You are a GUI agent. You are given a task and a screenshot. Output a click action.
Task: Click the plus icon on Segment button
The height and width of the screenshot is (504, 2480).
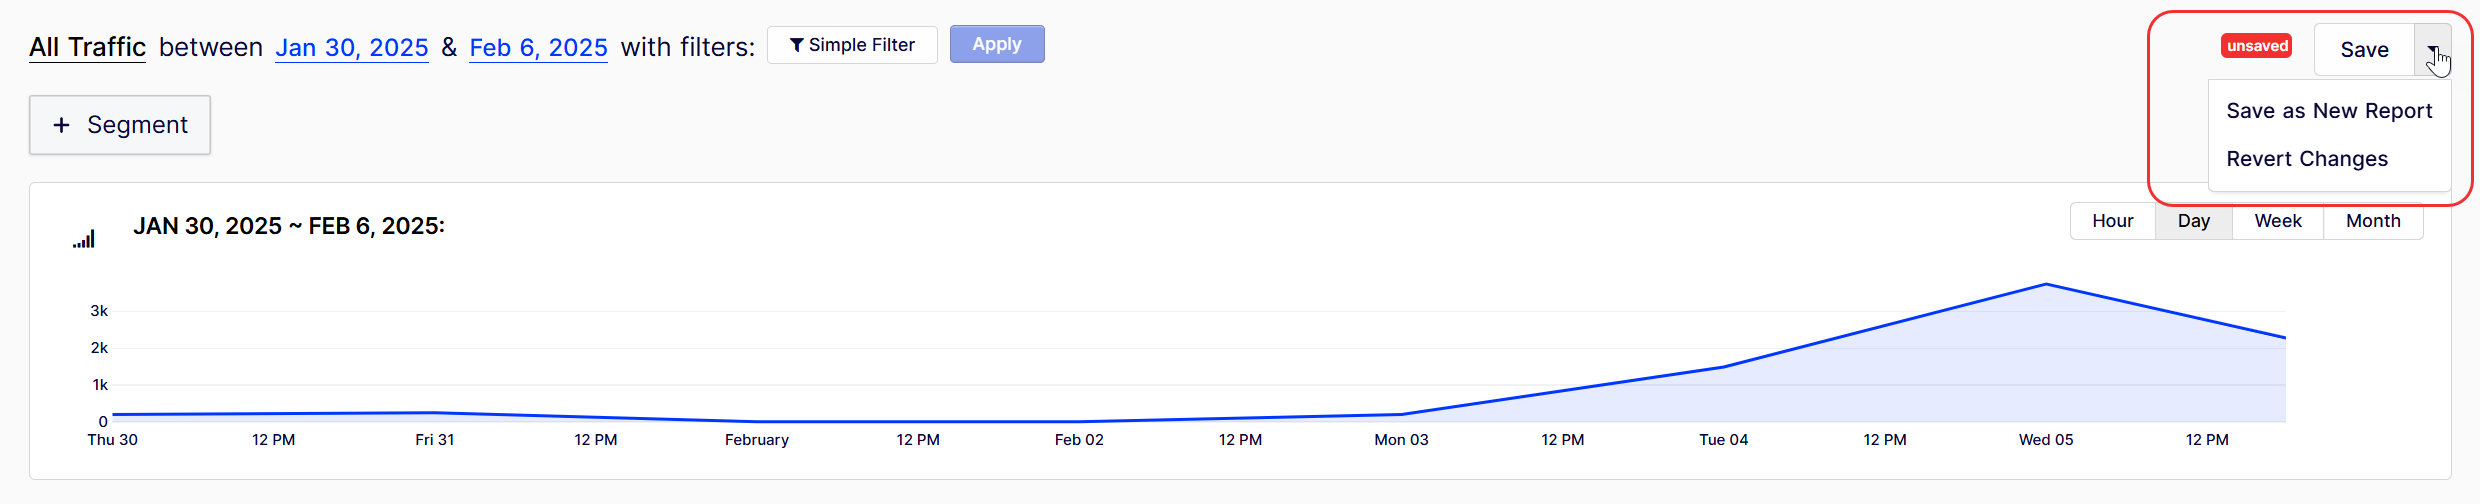tap(62, 125)
